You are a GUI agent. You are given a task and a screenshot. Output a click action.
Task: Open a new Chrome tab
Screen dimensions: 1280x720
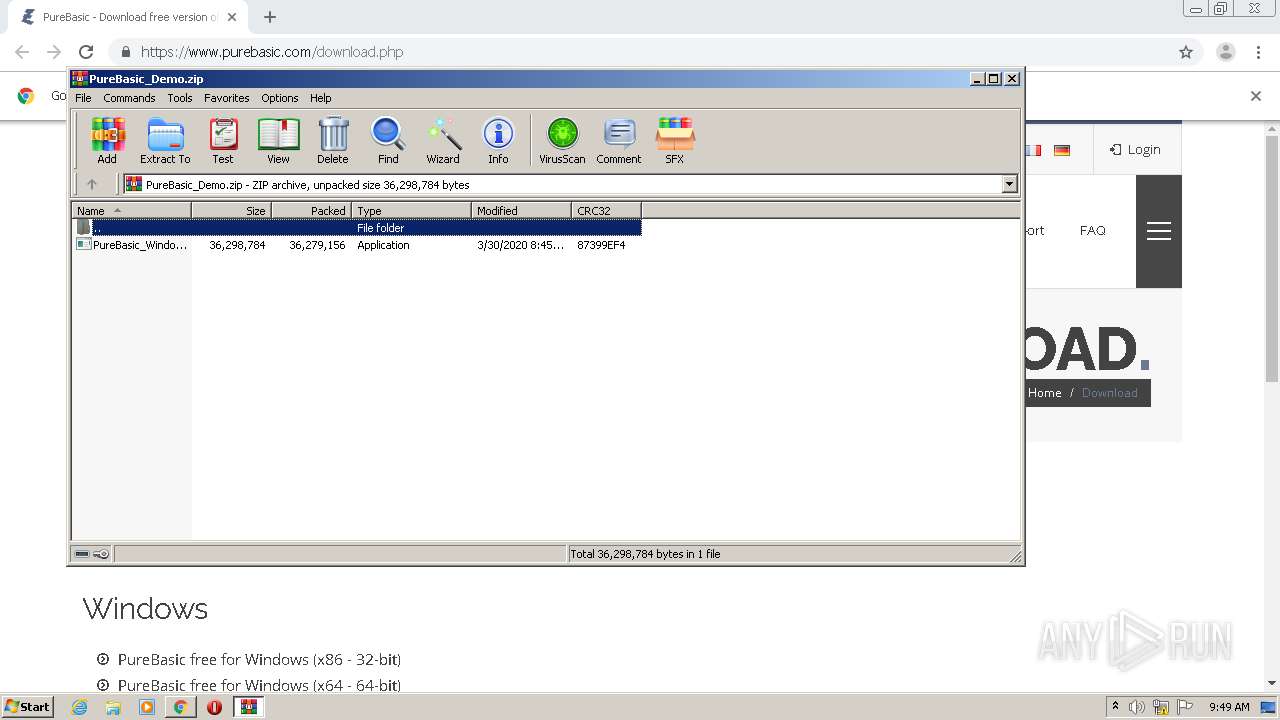270,17
